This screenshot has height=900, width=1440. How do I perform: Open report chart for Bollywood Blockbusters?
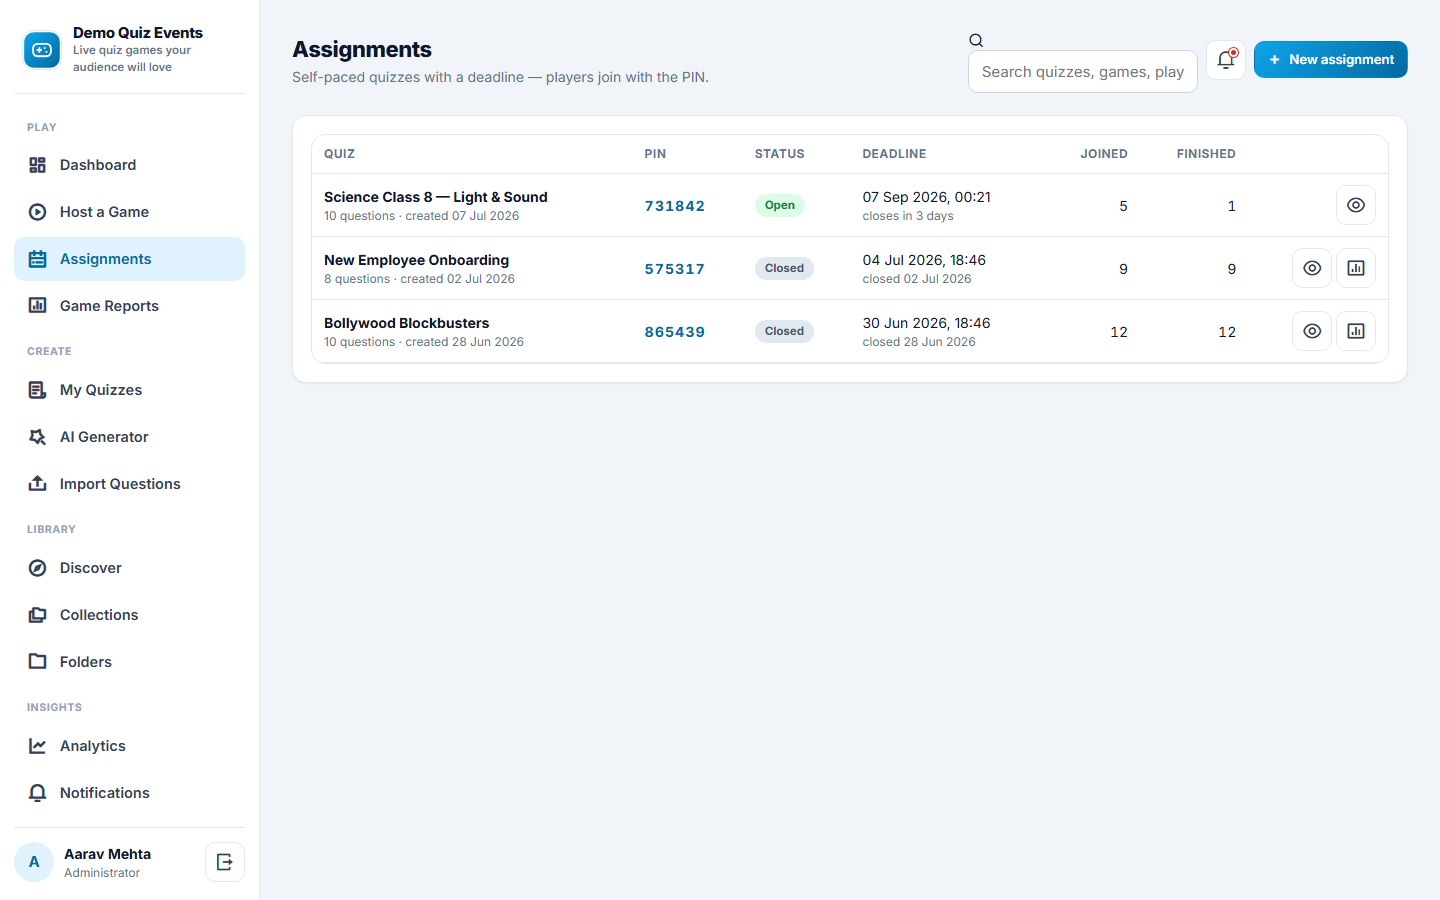(x=1356, y=331)
